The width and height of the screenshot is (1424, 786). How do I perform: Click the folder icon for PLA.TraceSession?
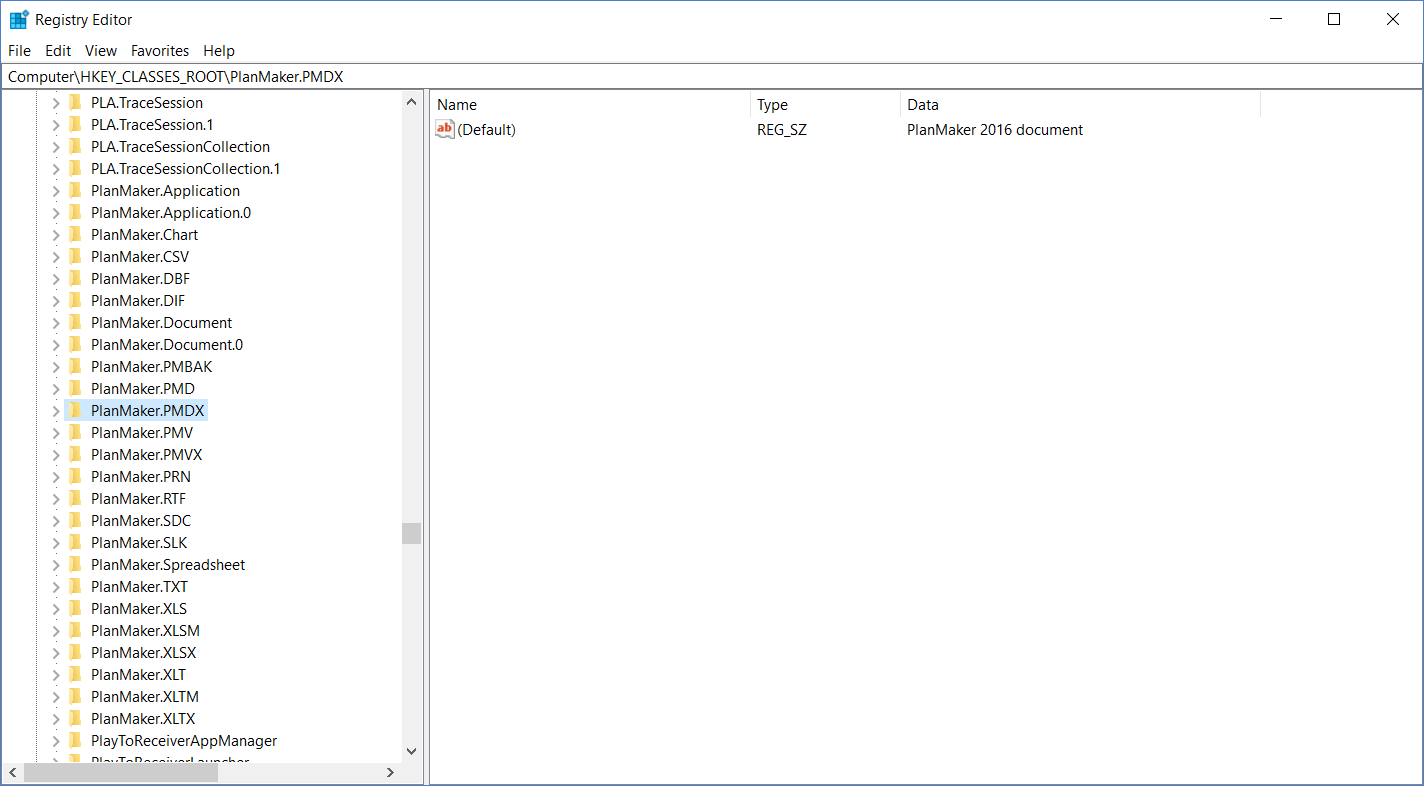click(75, 103)
